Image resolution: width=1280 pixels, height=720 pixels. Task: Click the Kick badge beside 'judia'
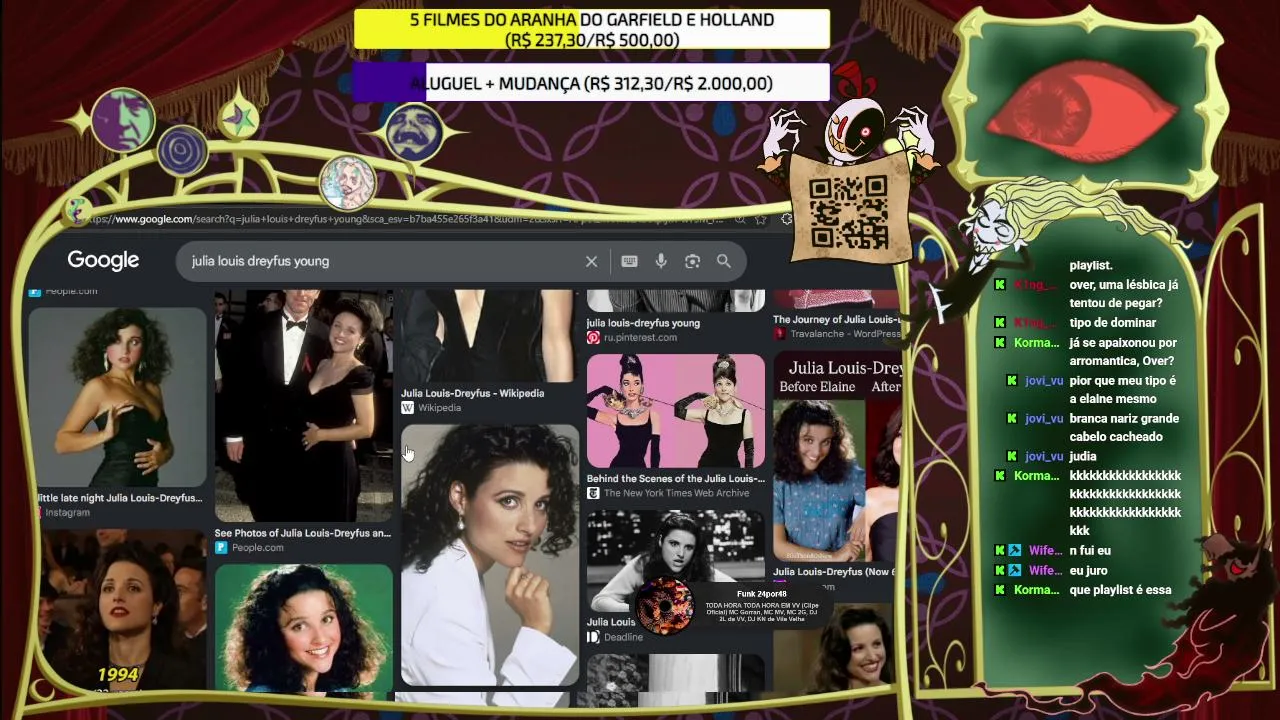click(x=1011, y=457)
